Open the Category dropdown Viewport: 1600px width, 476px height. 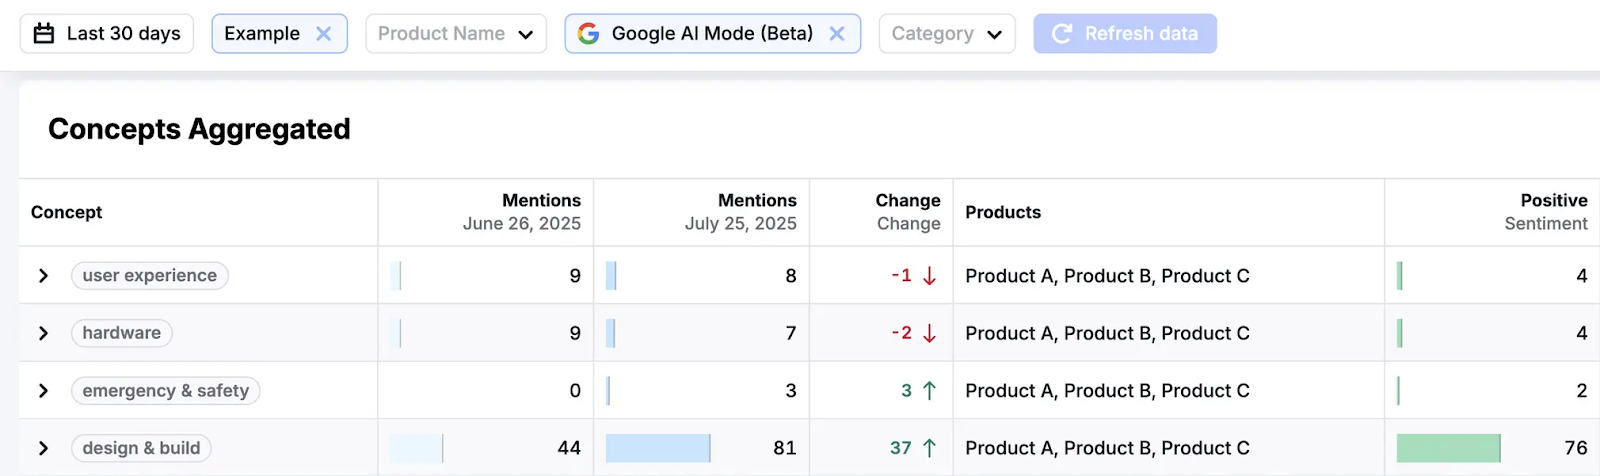(946, 34)
